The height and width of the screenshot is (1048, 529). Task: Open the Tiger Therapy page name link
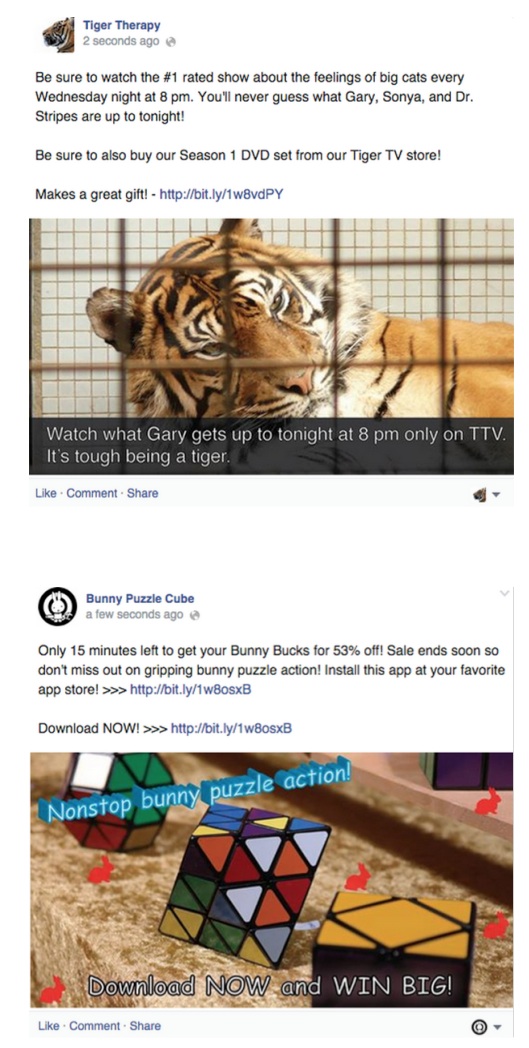tap(122, 25)
